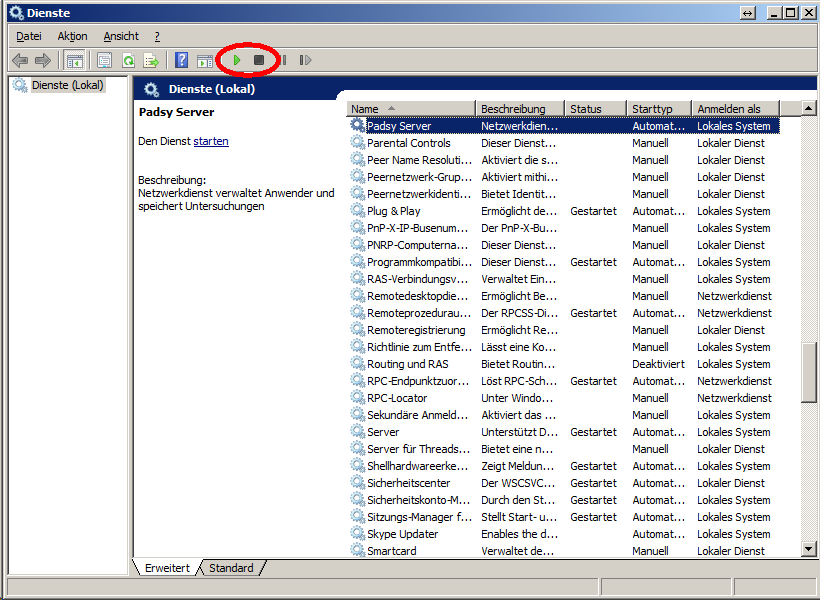Sort by the Status column header
The width and height of the screenshot is (820, 600).
point(593,108)
